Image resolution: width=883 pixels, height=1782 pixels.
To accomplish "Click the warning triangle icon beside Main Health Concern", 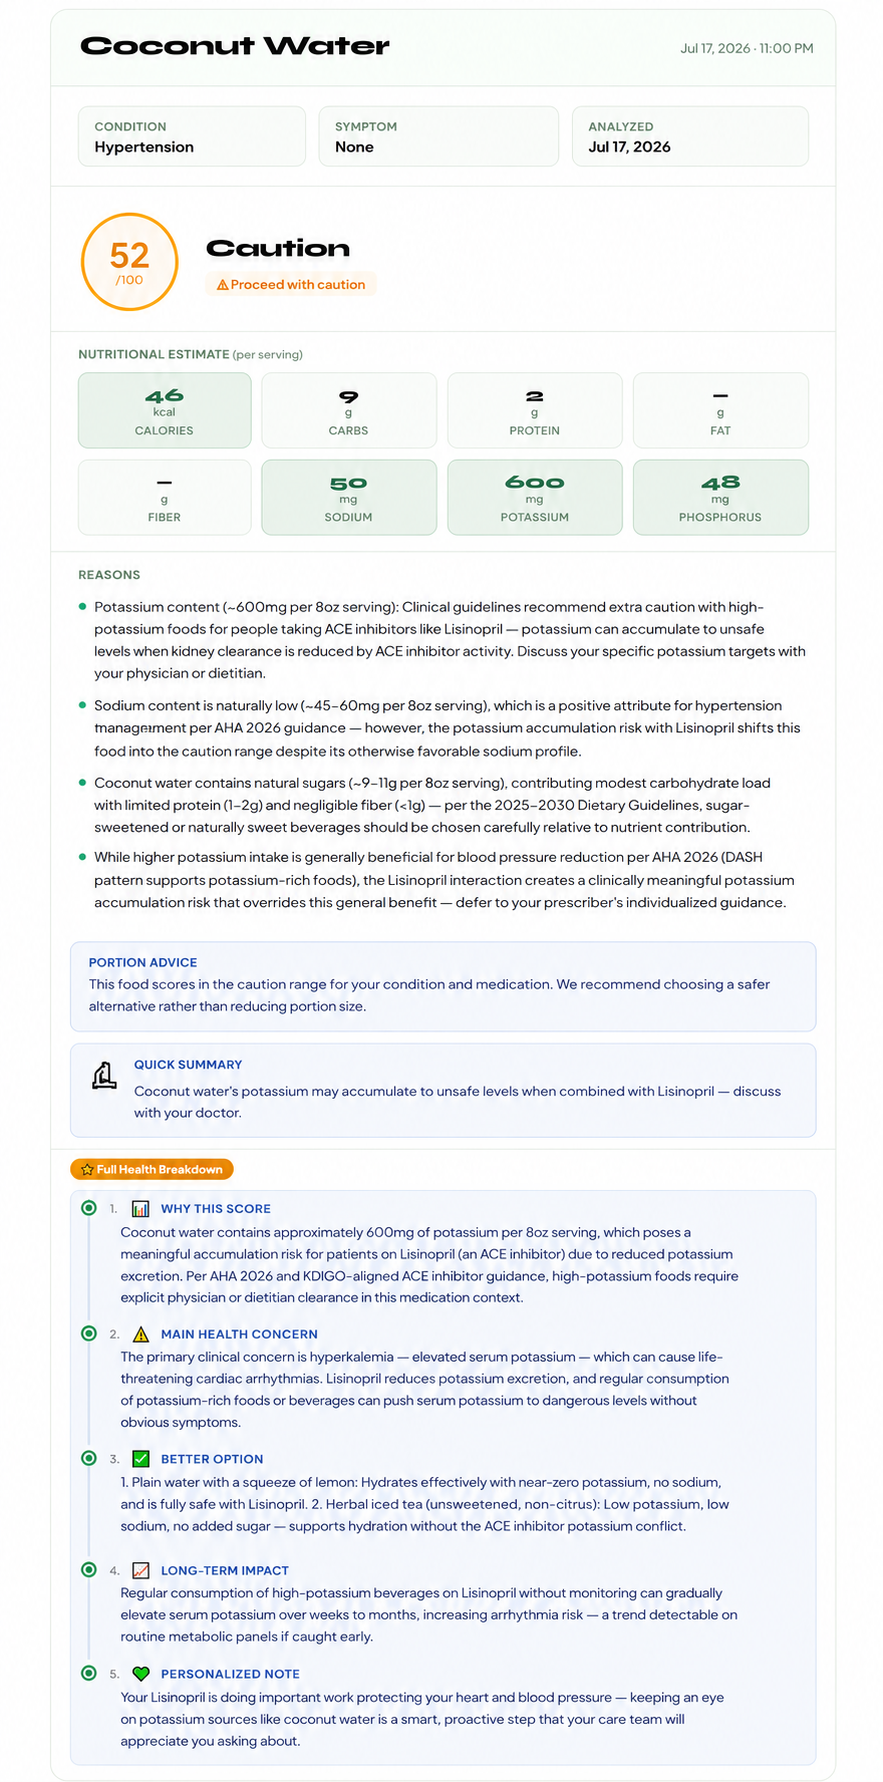I will click(x=141, y=1334).
